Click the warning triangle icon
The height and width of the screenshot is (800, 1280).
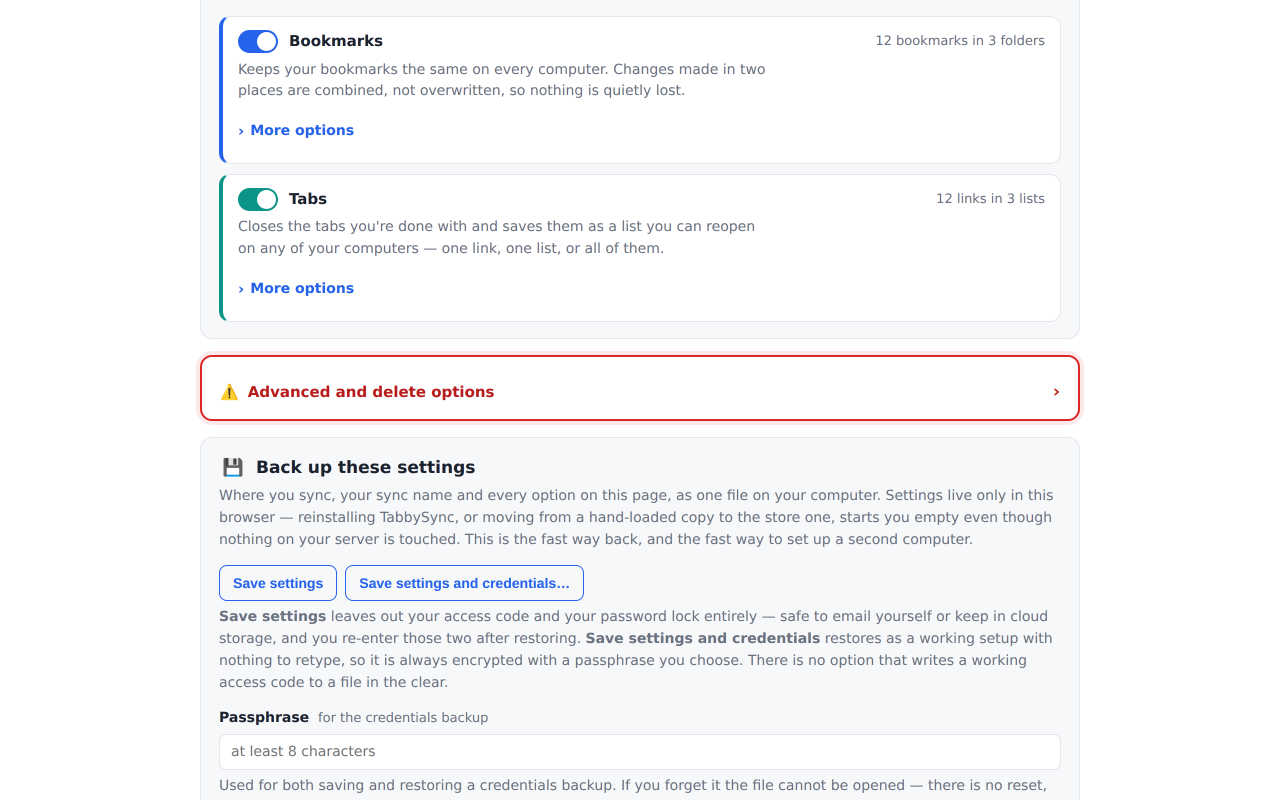pos(229,392)
